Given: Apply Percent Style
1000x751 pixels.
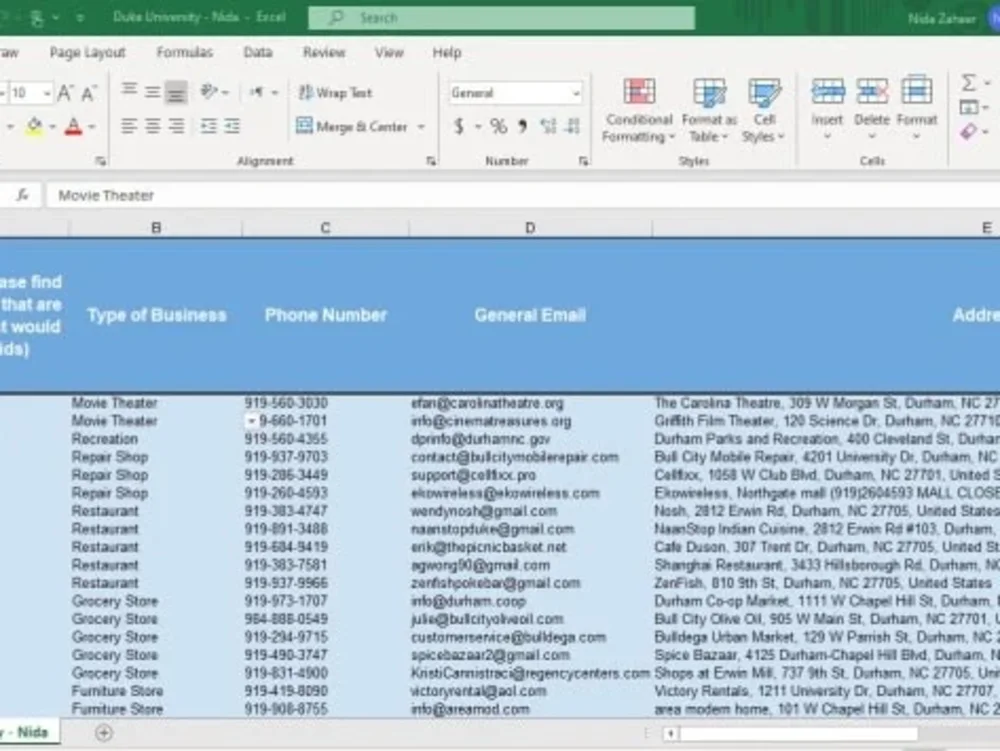Looking at the screenshot, I should [x=499, y=126].
